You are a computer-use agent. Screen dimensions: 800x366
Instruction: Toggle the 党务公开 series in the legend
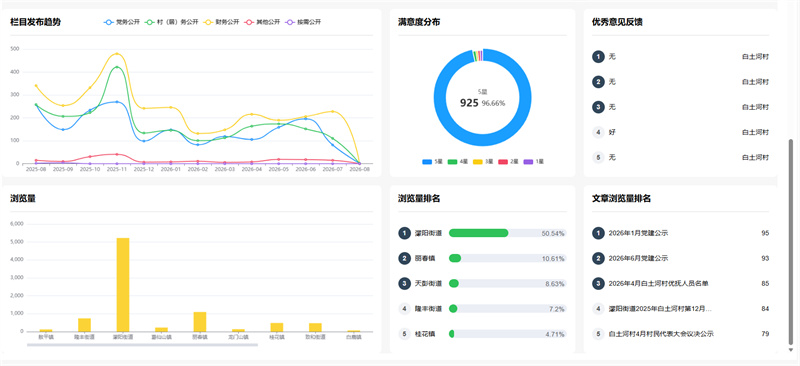(122, 22)
